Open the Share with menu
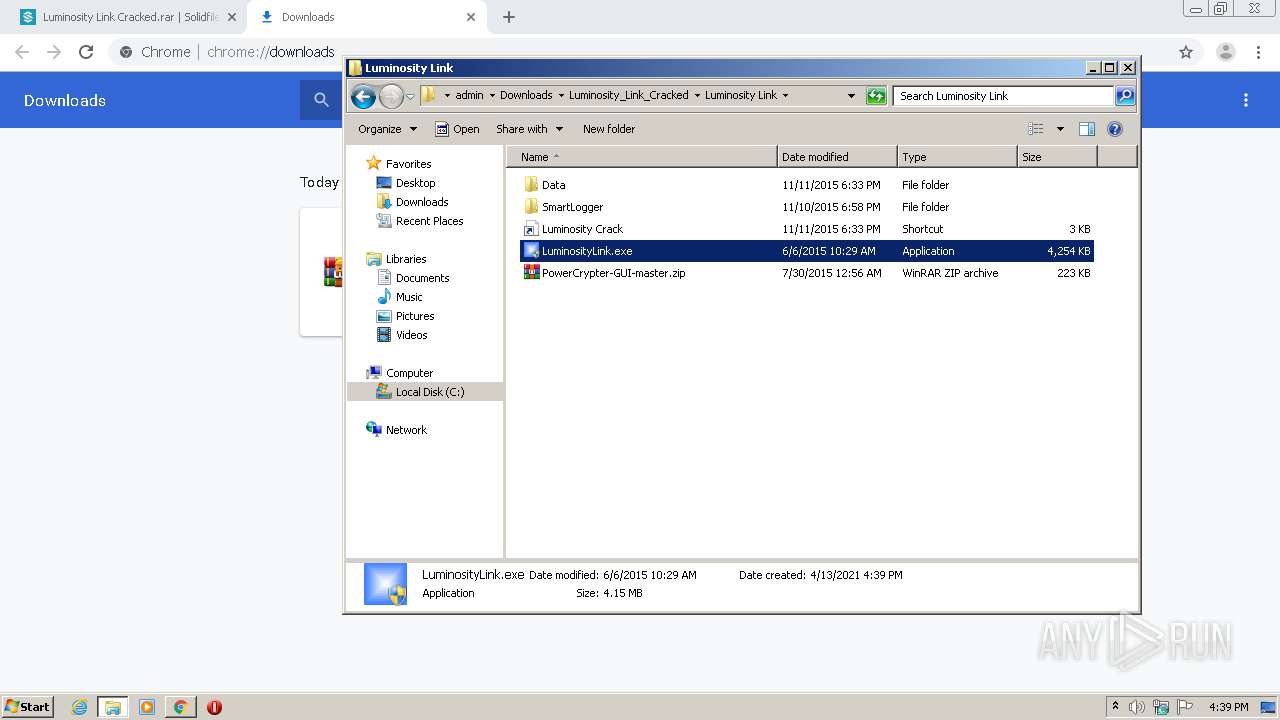Viewport: 1280px width, 720px height. coord(530,129)
